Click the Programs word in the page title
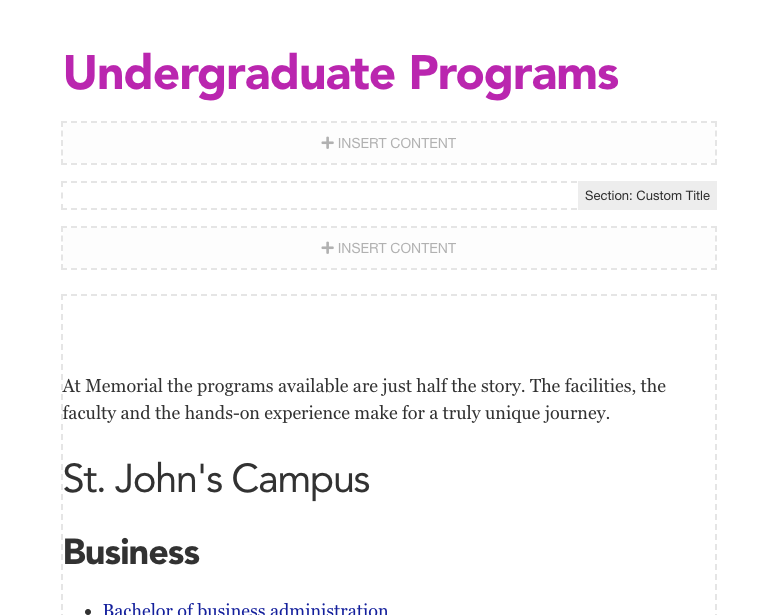This screenshot has width=776, height=615. tap(514, 74)
